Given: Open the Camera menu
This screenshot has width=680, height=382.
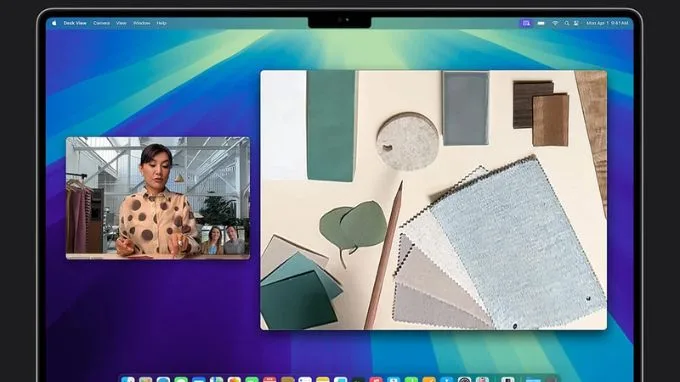Looking at the screenshot, I should [x=101, y=23].
